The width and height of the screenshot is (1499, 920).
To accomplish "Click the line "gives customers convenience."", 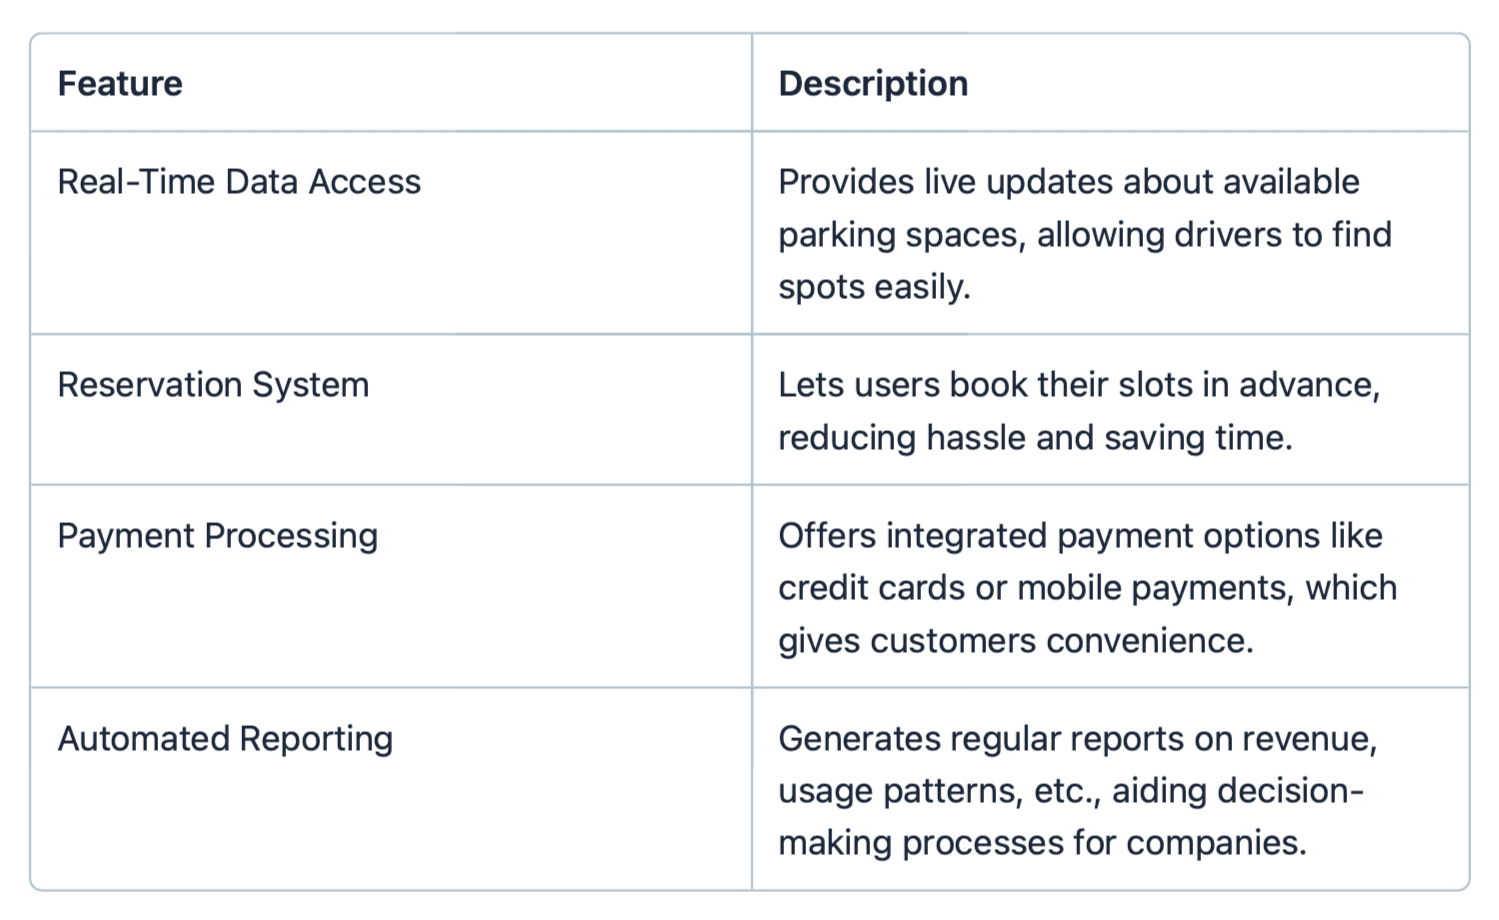I will 1015,641.
